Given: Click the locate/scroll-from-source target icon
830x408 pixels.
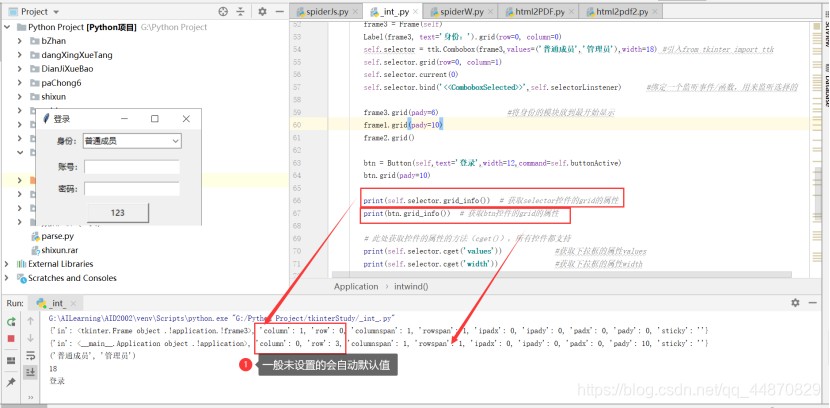Looking at the screenshot, I should coord(221,11).
